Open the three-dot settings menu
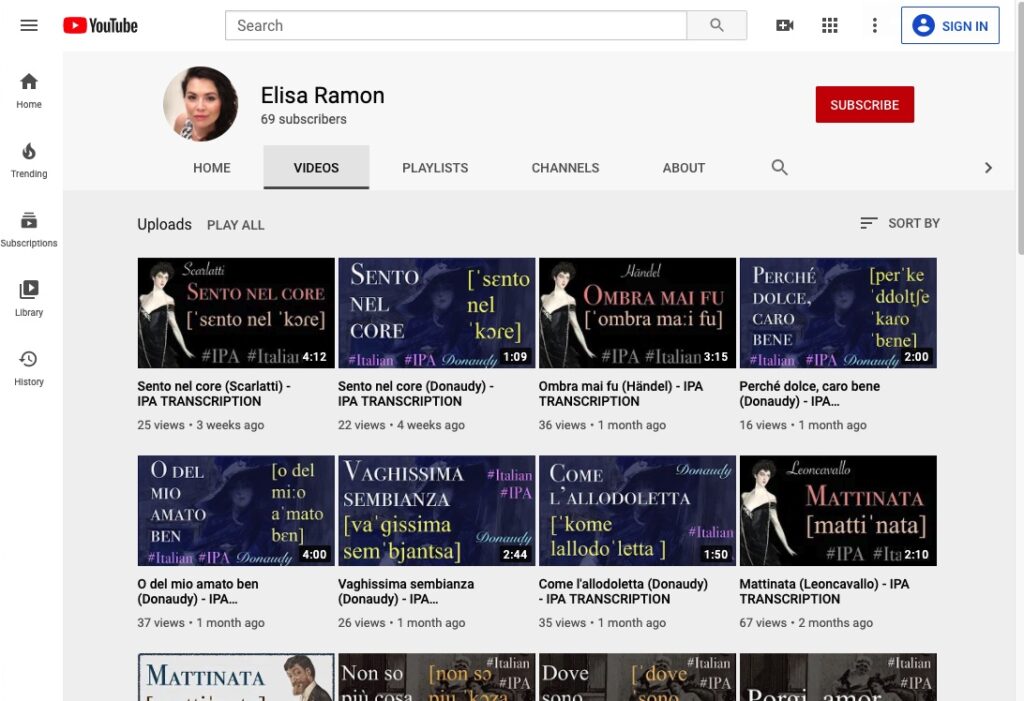The height and width of the screenshot is (701, 1024). point(875,26)
